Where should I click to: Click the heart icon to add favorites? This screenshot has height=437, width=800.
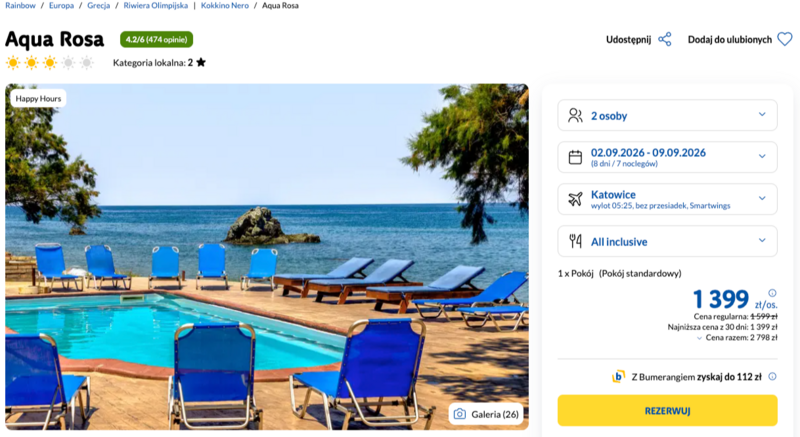point(785,39)
